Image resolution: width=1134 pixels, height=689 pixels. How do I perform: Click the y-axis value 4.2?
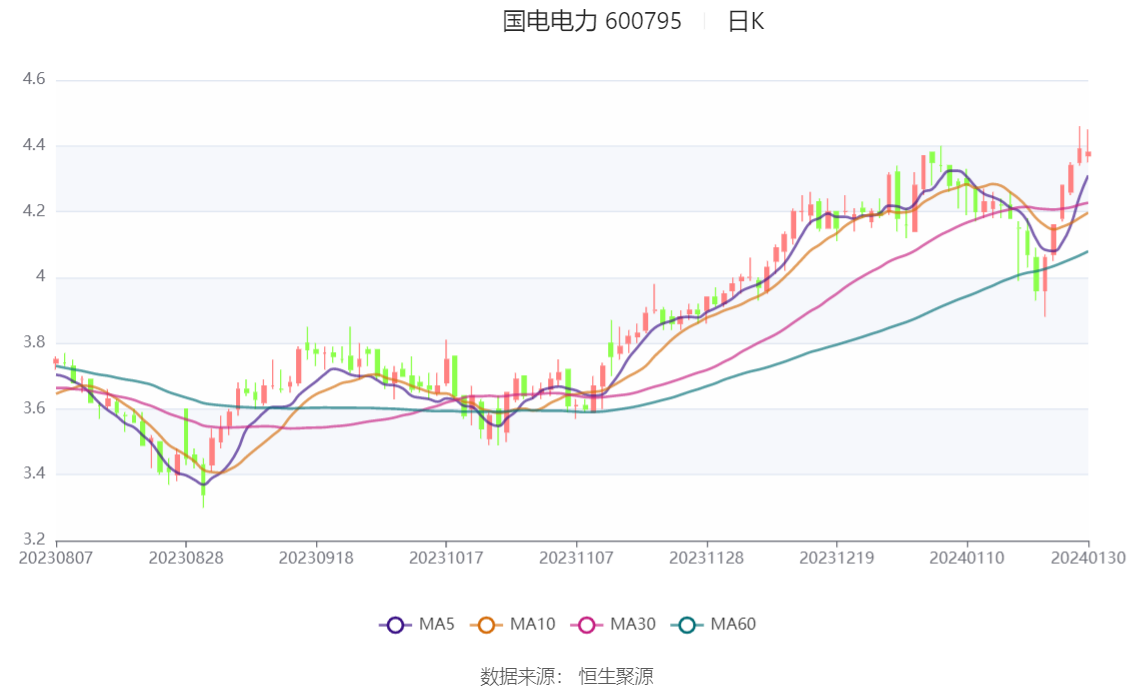click(x=34, y=210)
